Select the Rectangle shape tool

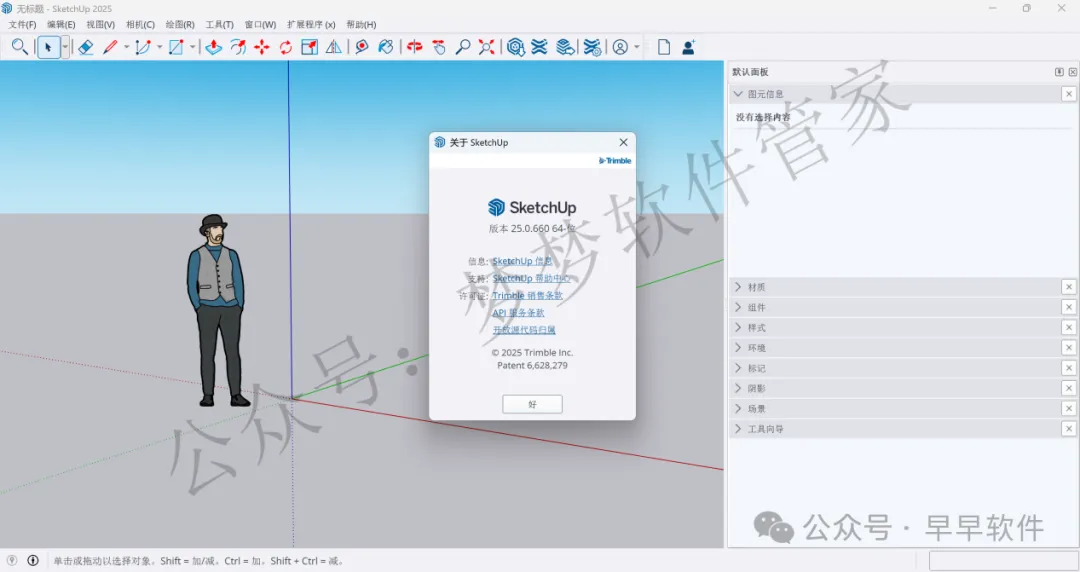(176, 47)
